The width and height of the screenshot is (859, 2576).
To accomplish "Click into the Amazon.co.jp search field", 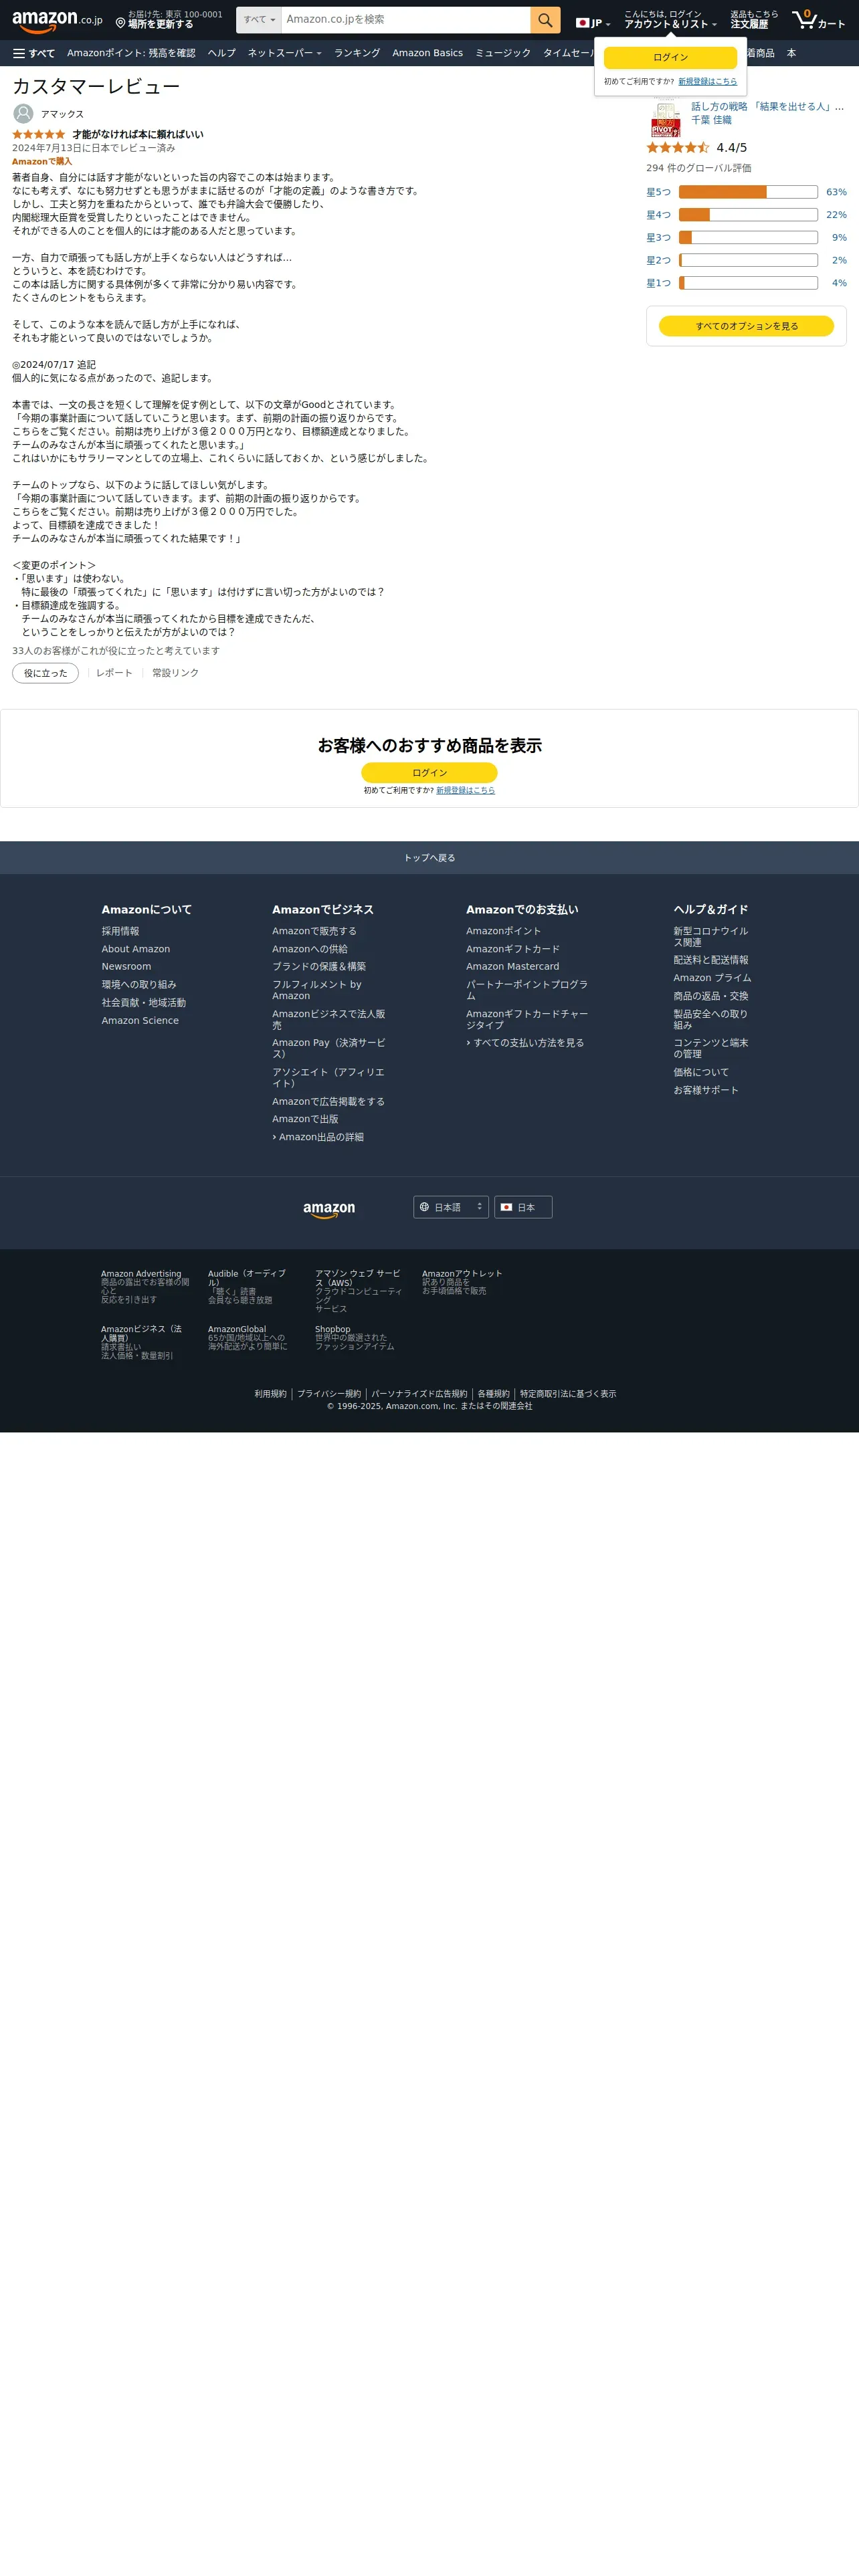I will (405, 20).
